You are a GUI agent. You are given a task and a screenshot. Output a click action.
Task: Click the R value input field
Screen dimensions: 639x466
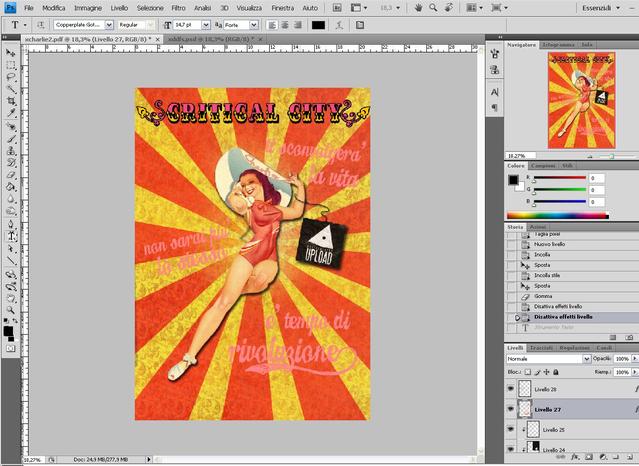coord(597,178)
